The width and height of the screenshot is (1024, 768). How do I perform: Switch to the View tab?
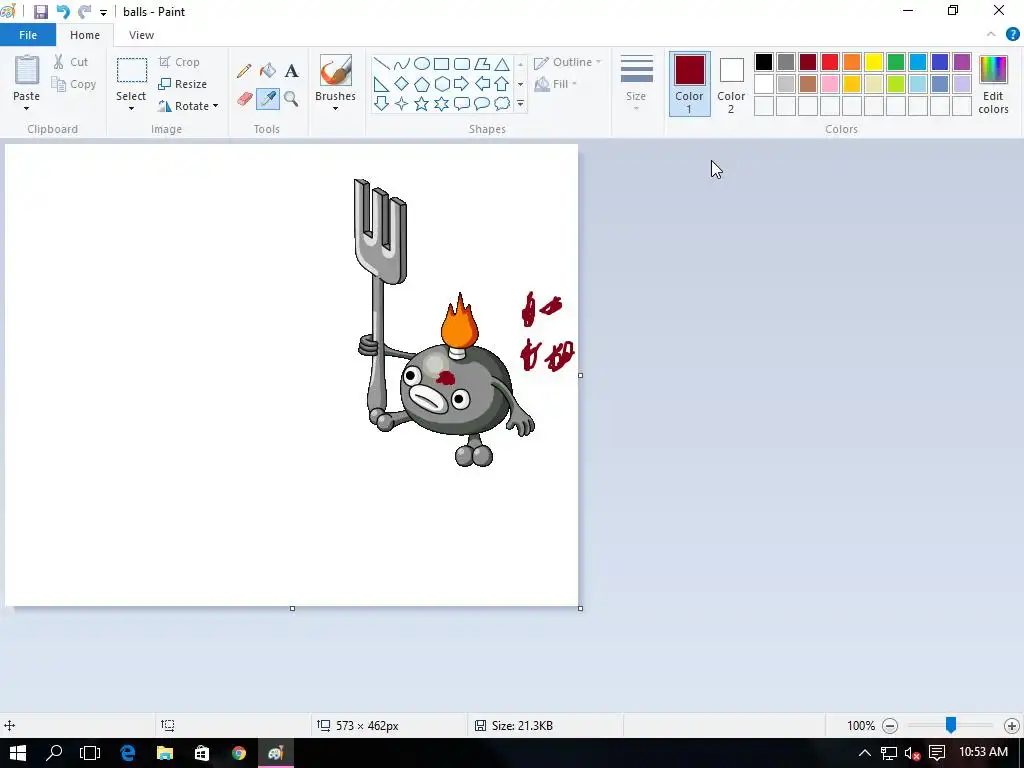[x=141, y=35]
